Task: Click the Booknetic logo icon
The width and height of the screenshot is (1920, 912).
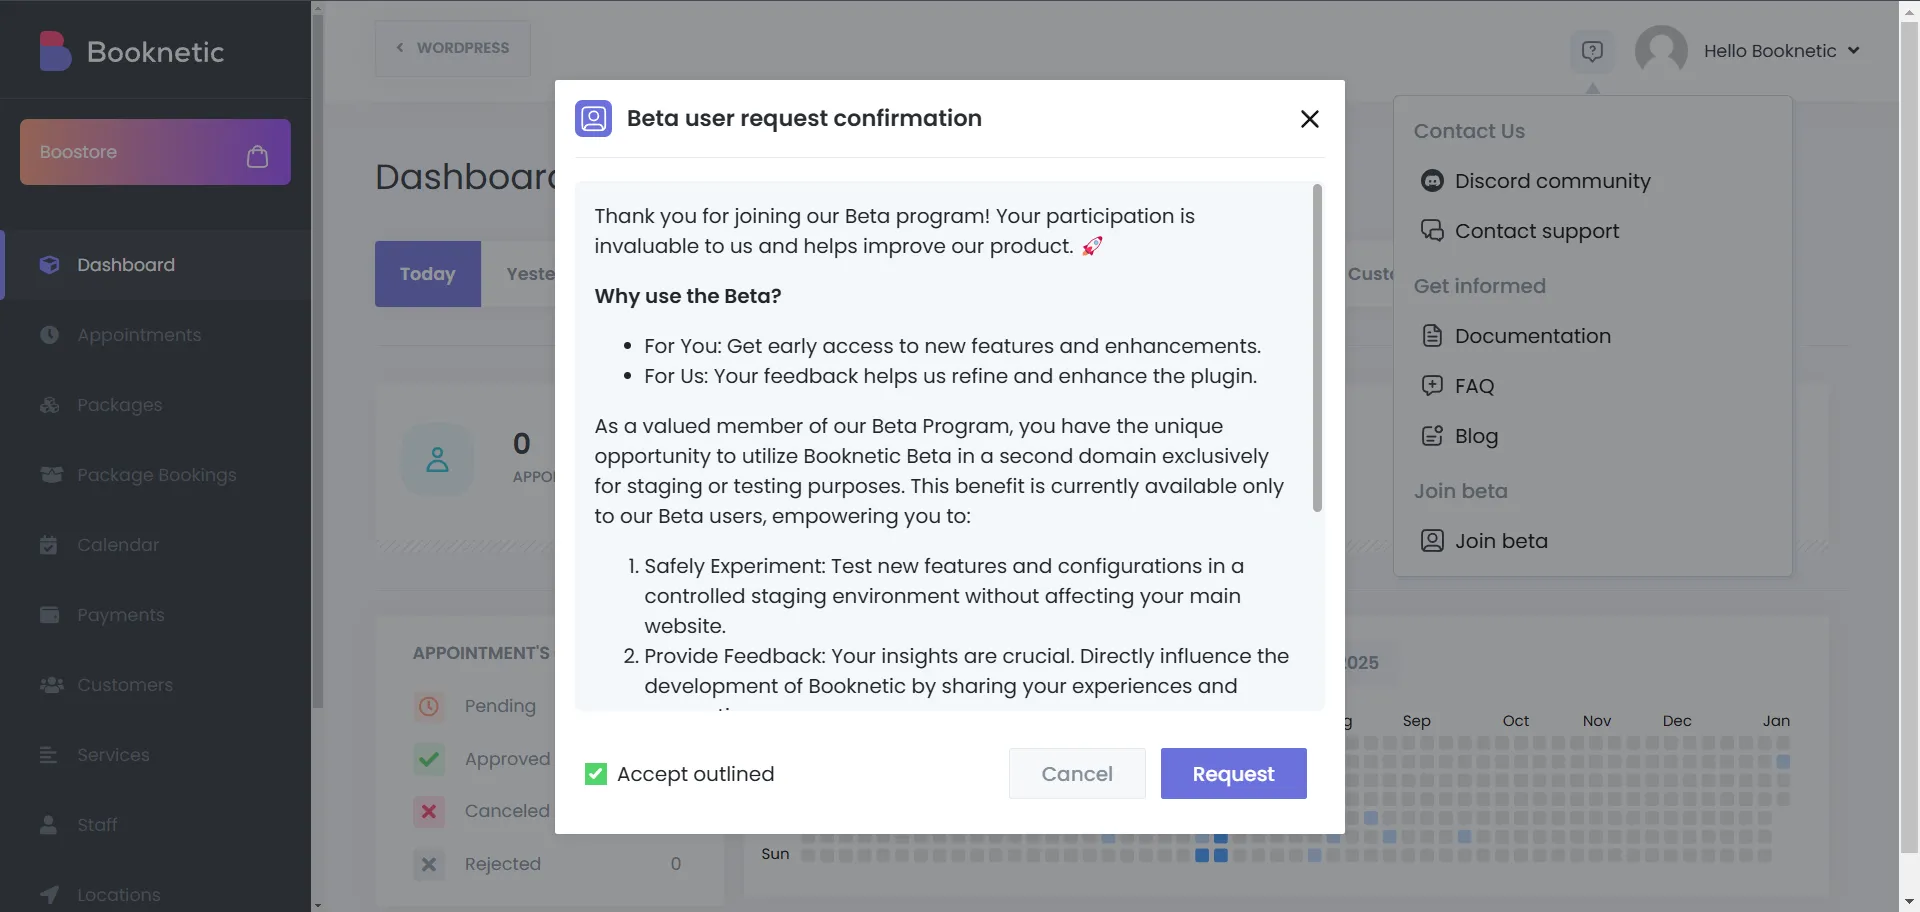Action: tap(55, 51)
